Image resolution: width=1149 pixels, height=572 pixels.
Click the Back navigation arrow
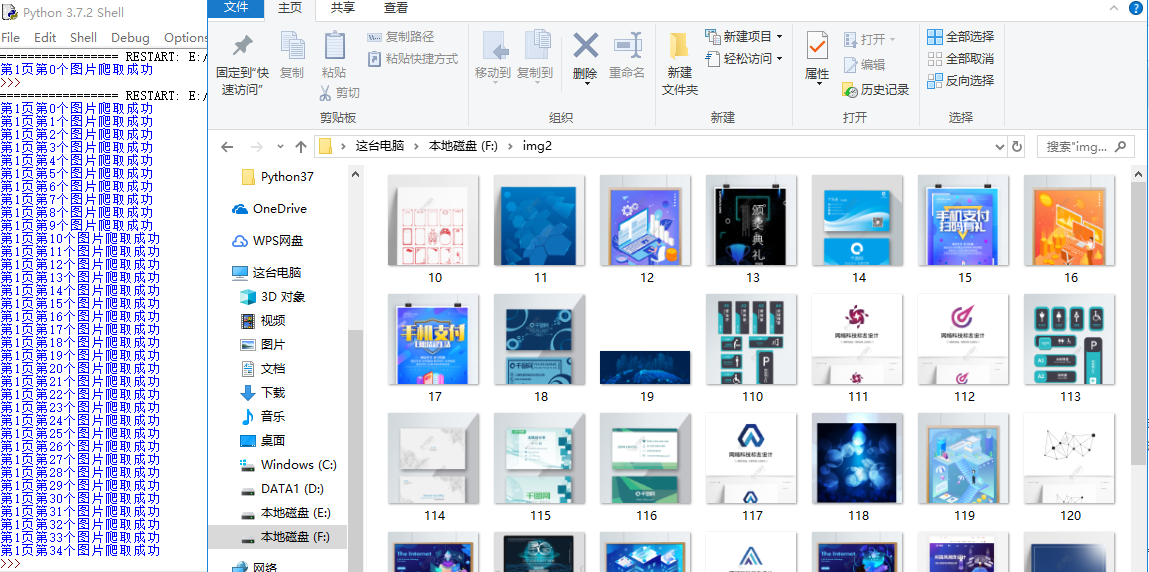(227, 146)
